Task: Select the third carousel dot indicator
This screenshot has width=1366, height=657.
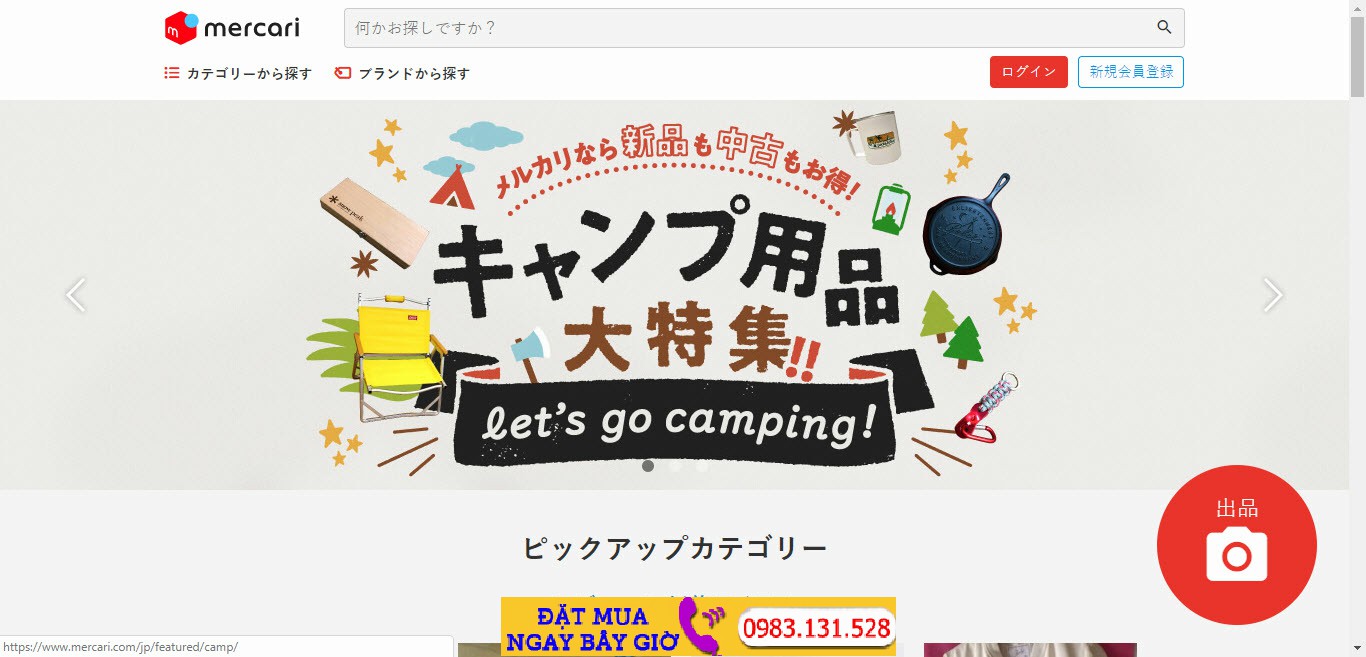Action: click(702, 466)
